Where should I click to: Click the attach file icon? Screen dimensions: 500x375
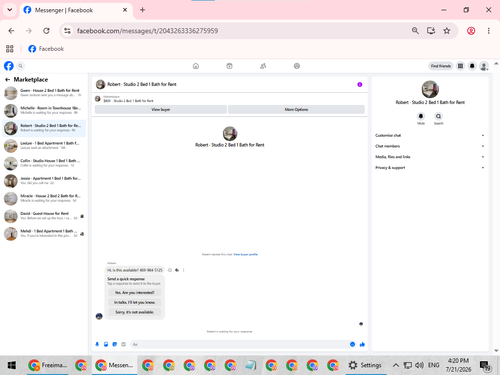[x=106, y=344]
